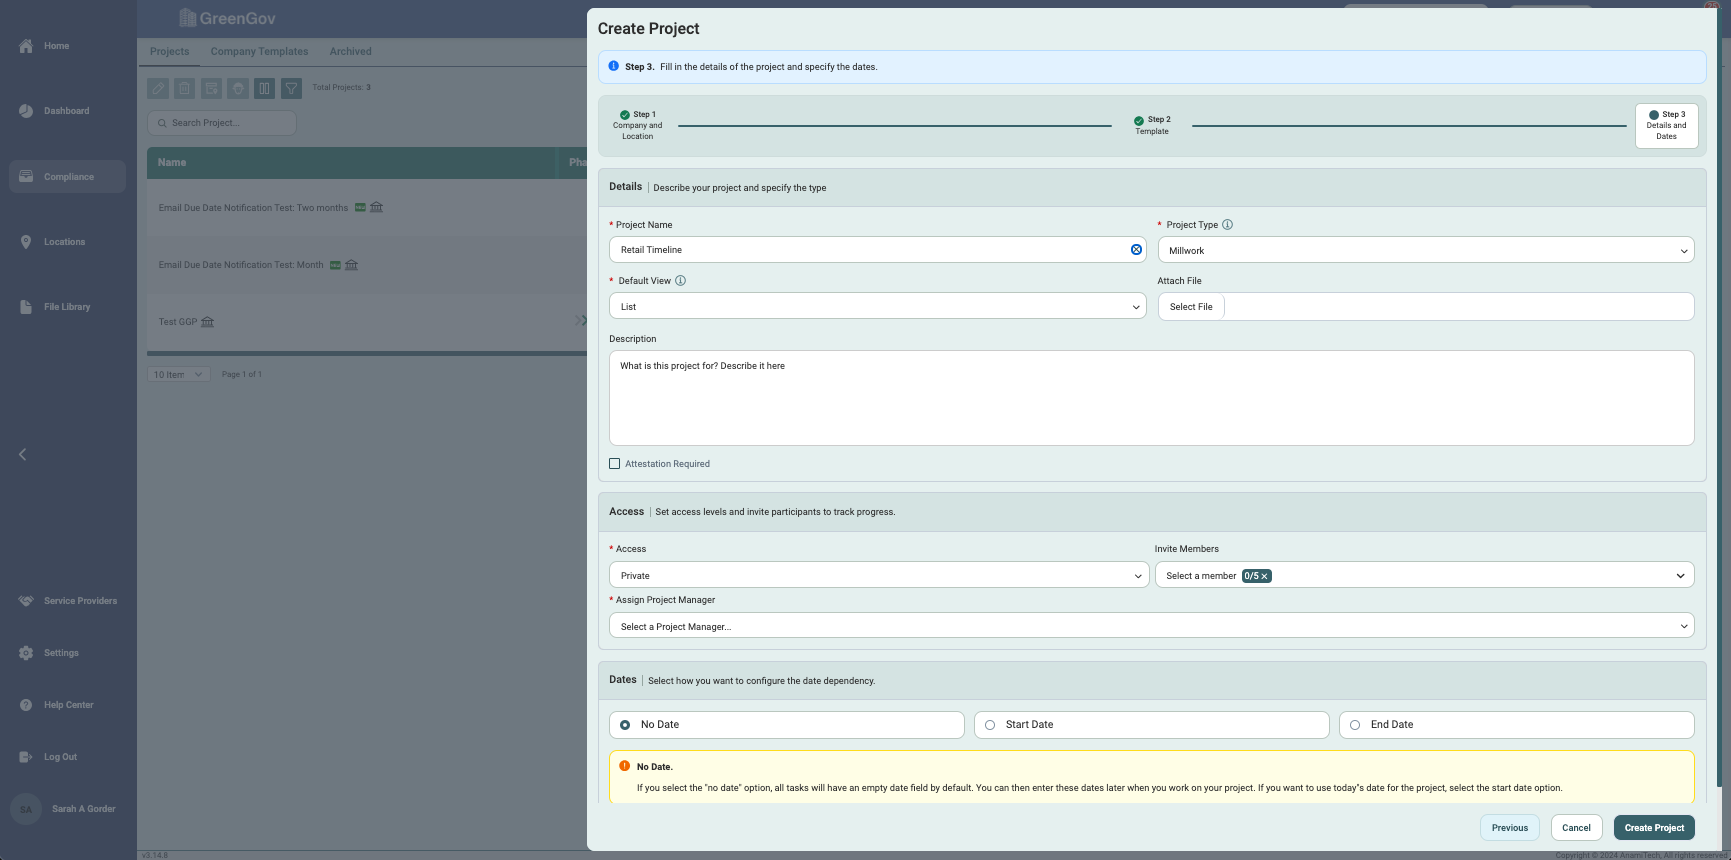Go to the Archived tab
The image size is (1731, 860).
coord(350,52)
